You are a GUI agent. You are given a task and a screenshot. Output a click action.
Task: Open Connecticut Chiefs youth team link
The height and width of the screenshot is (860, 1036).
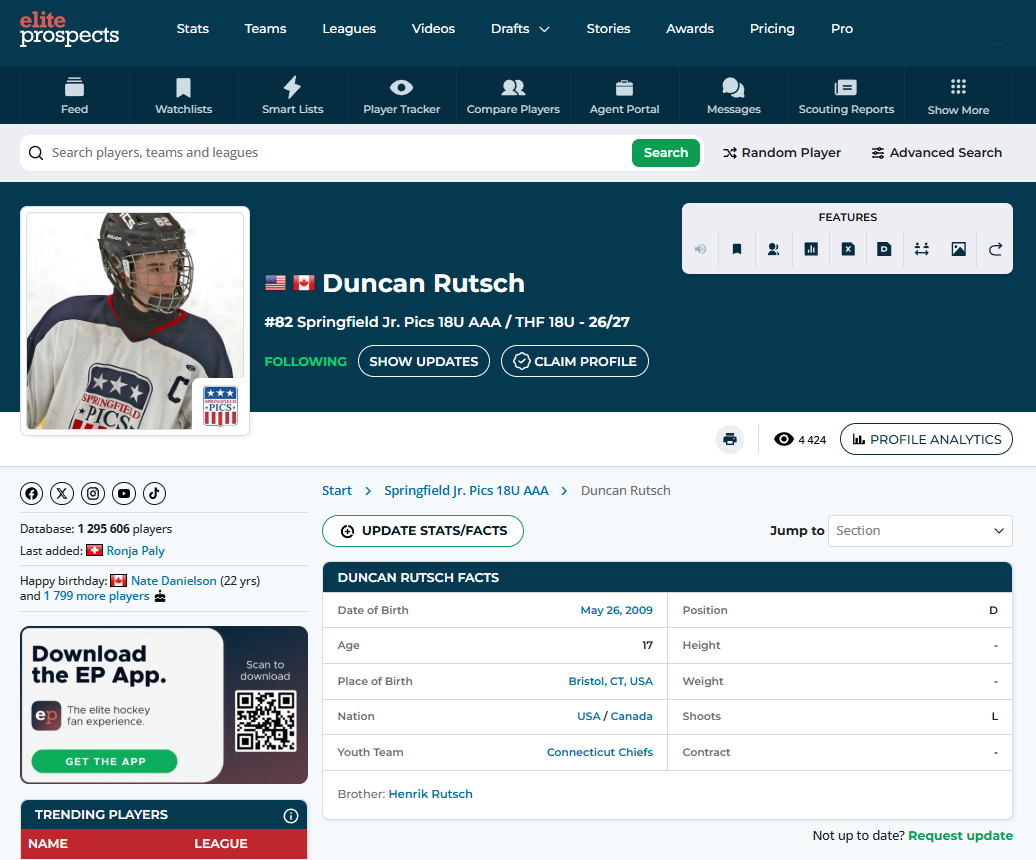(x=600, y=752)
